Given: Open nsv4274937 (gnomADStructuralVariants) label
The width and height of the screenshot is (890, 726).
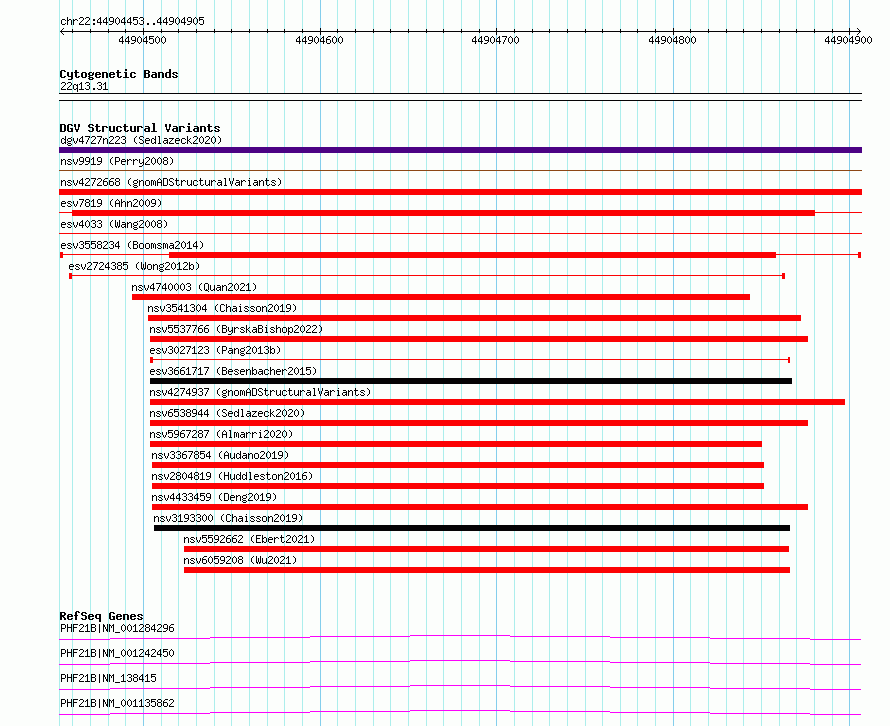Looking at the screenshot, I should click(x=260, y=392).
